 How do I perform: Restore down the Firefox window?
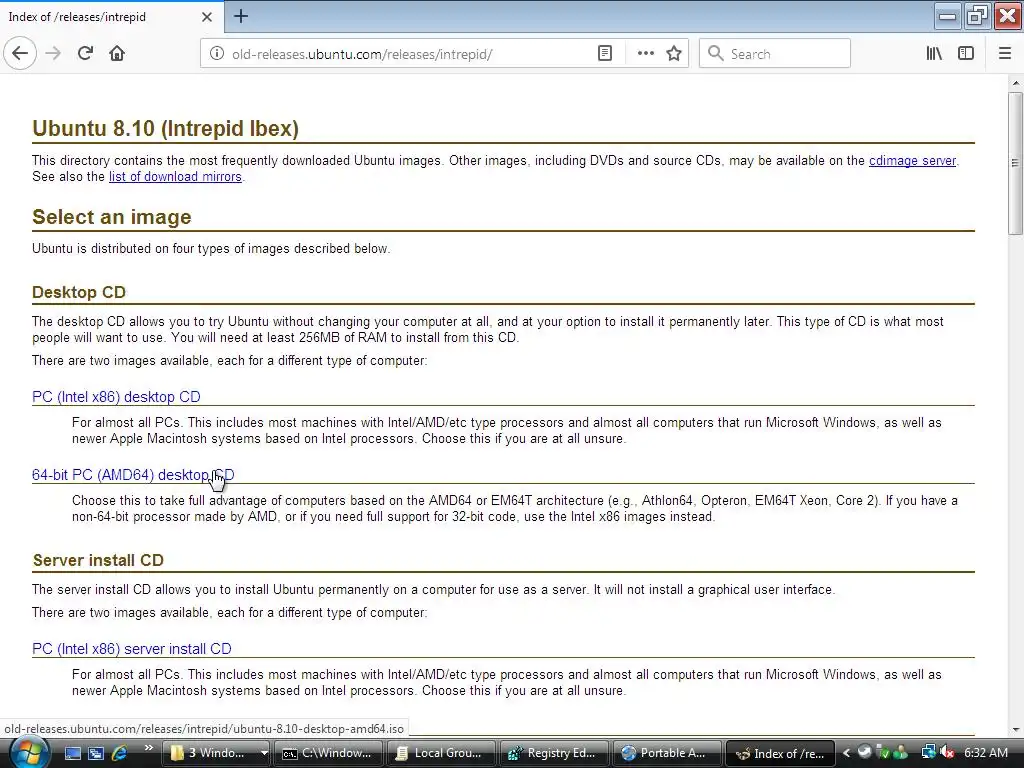pyautogui.click(x=977, y=16)
